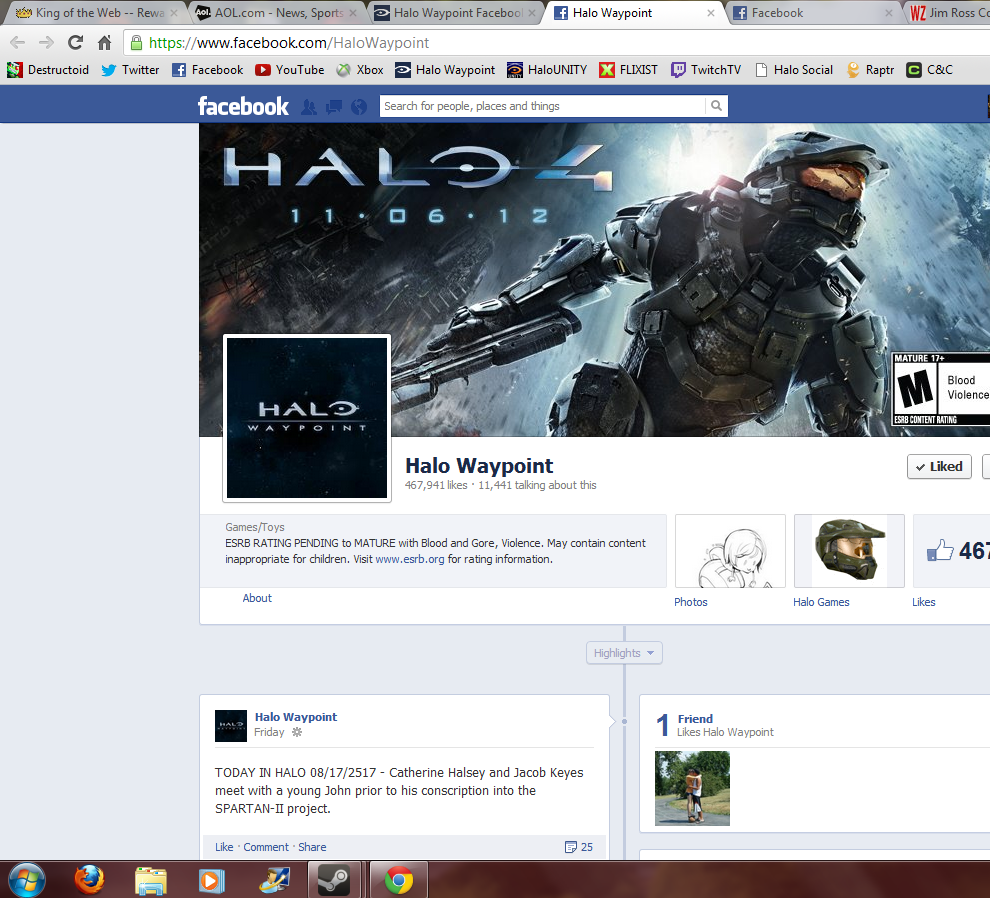Open Facebook notifications globe icon
Viewport: 990px width, 898px height.
pos(359,107)
